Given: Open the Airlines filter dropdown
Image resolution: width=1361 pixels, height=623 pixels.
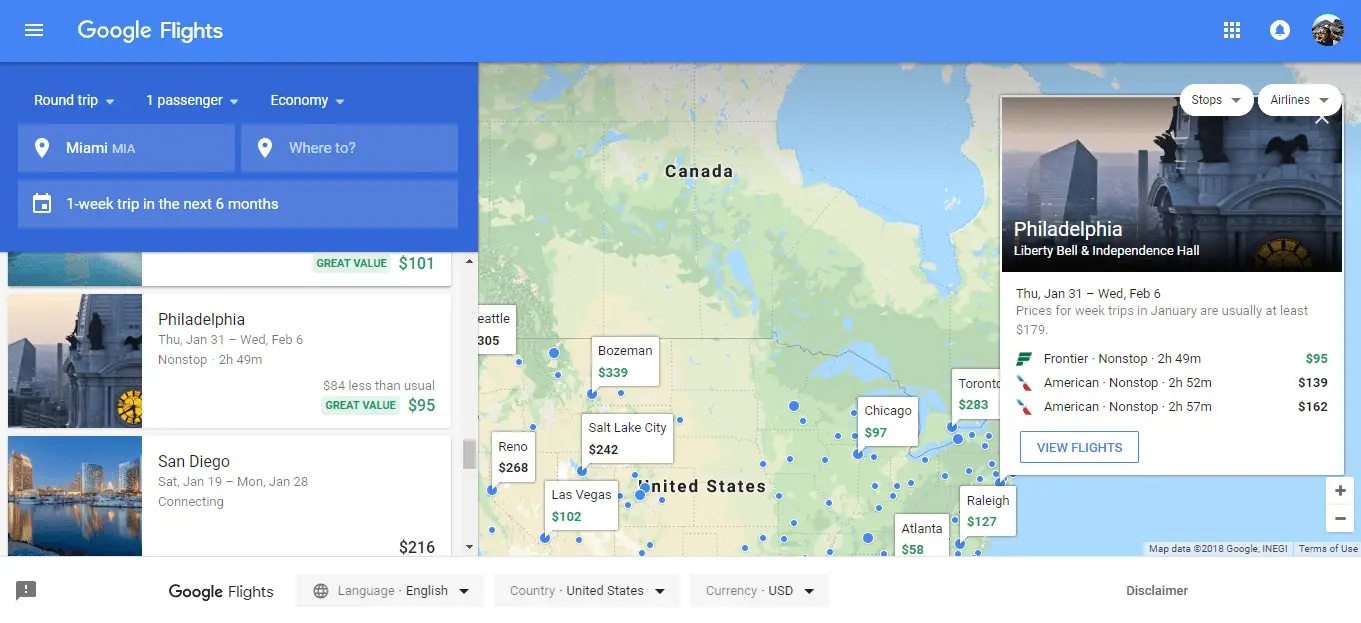Looking at the screenshot, I should pos(1300,100).
